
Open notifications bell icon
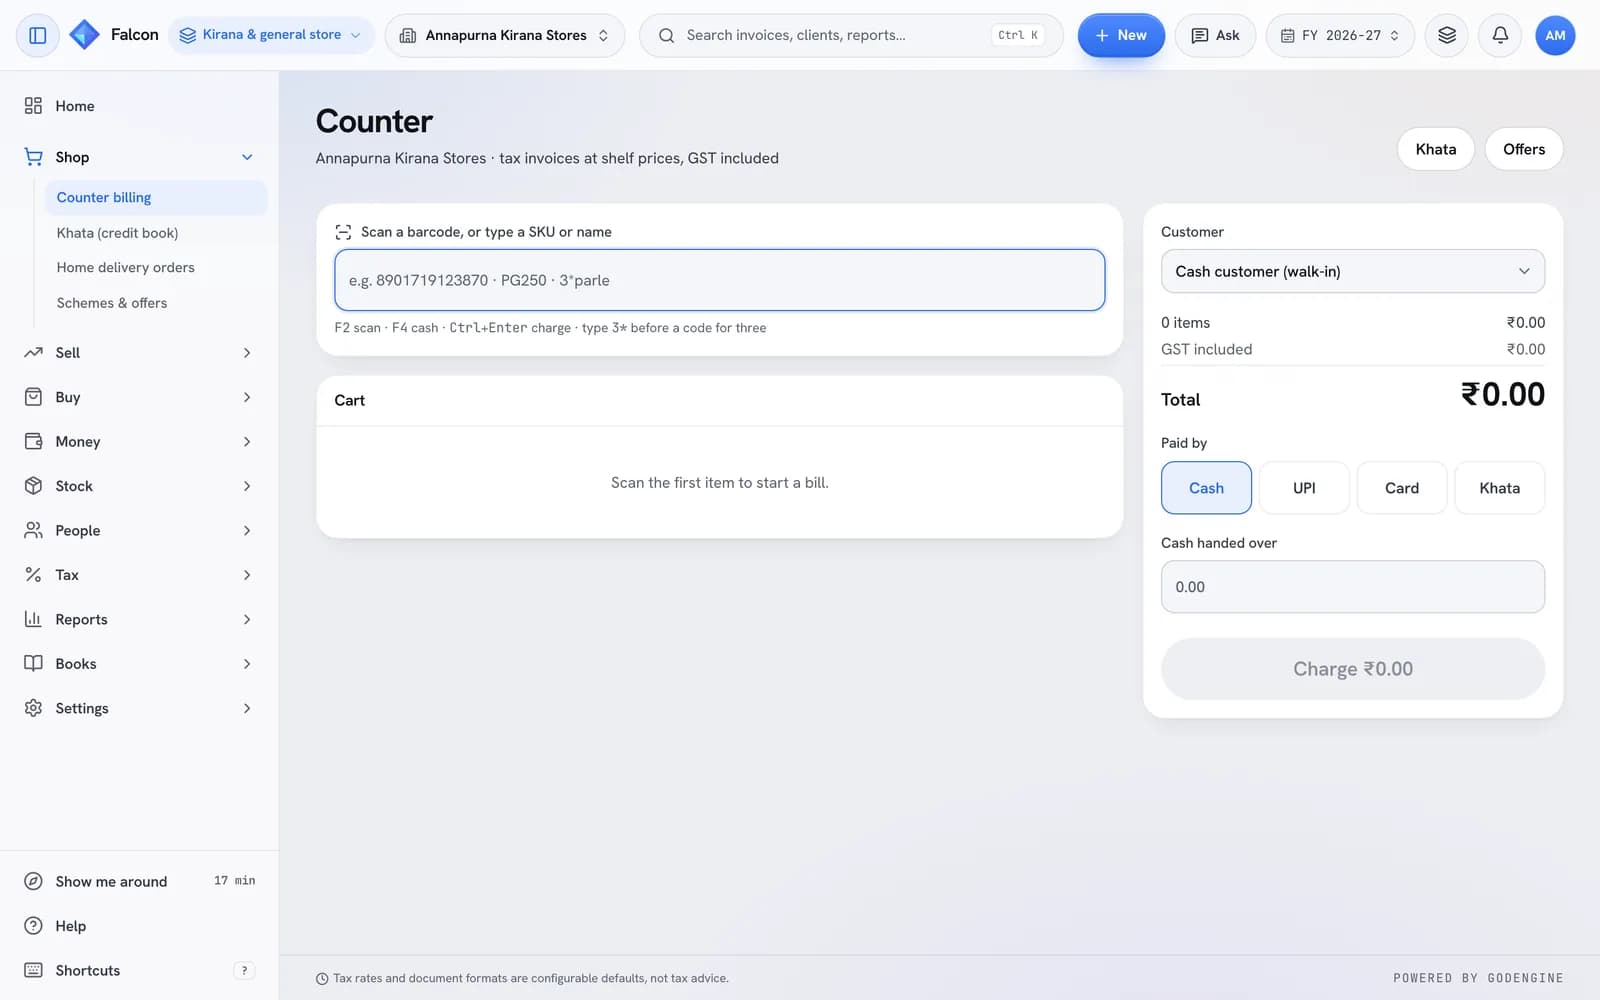[1500, 35]
